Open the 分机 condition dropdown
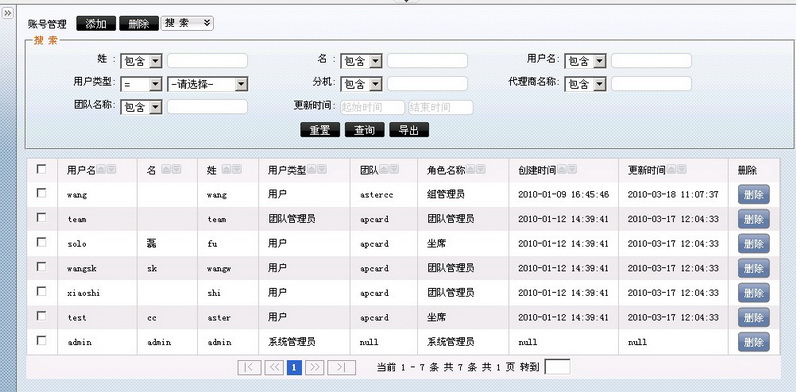 [361, 84]
